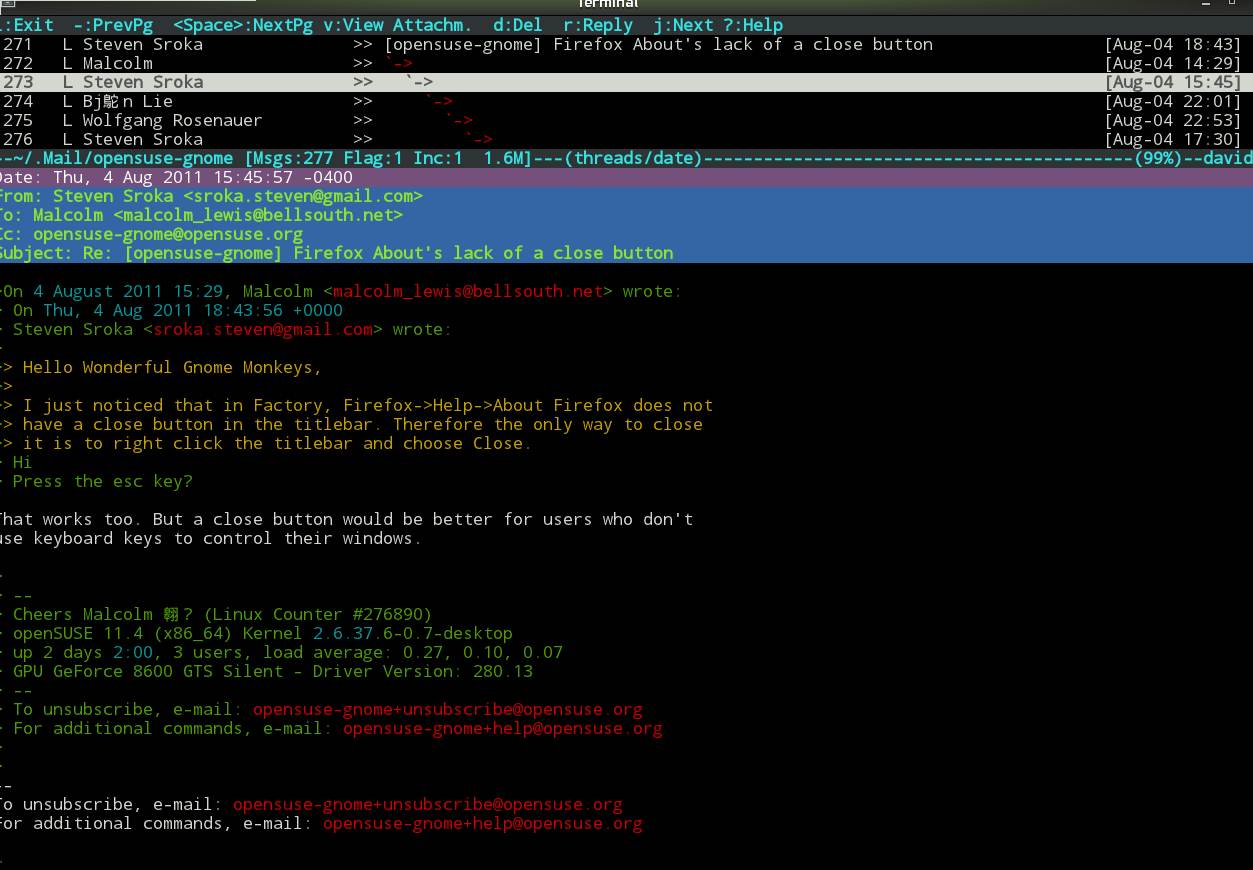Click the 'On Thu, 4 Aug 2011 18:43:56 +0000' line
This screenshot has width=1253, height=870.
(x=178, y=310)
